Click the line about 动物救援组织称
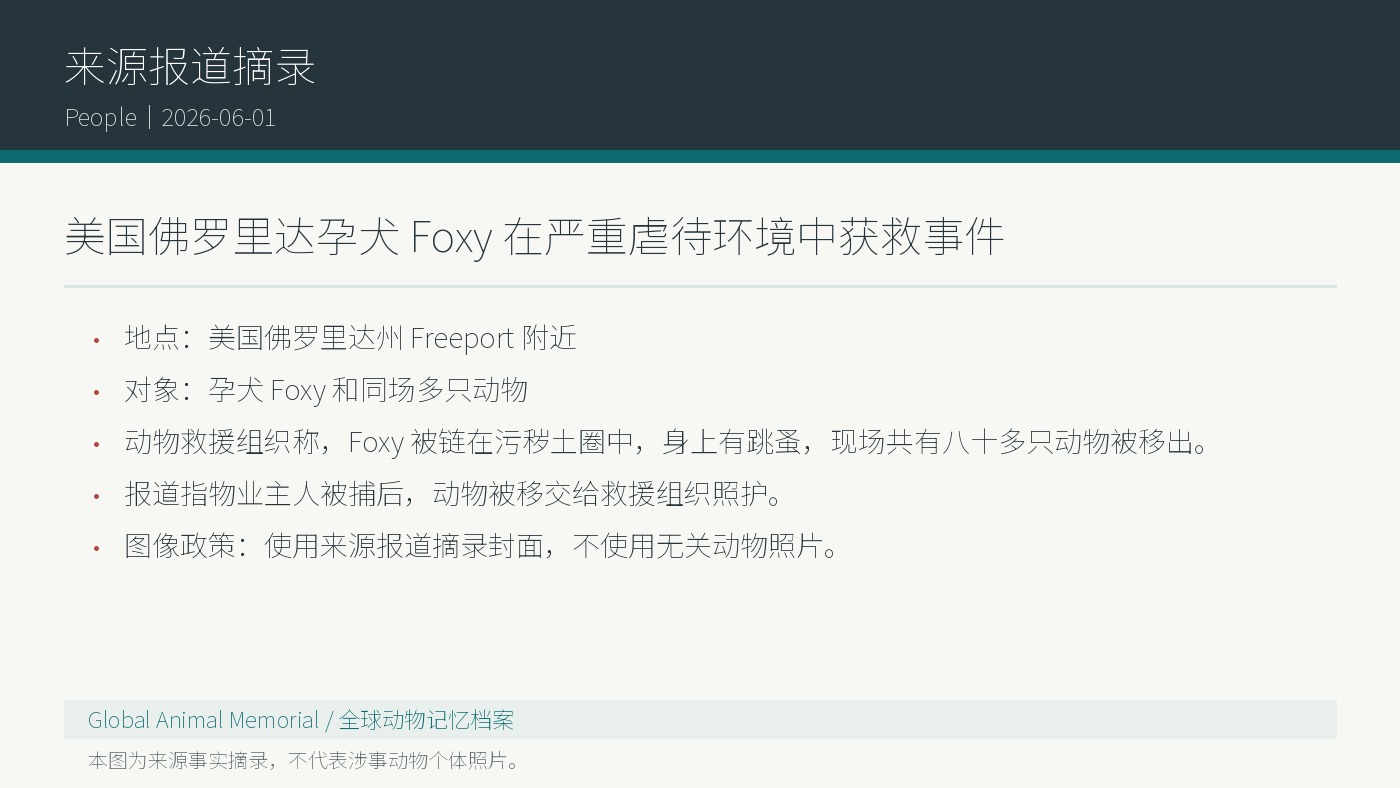The image size is (1400, 788). click(666, 442)
